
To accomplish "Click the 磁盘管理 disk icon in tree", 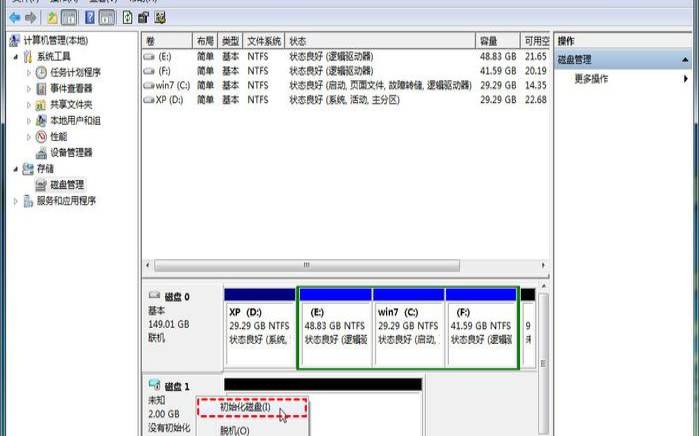I will tap(41, 185).
